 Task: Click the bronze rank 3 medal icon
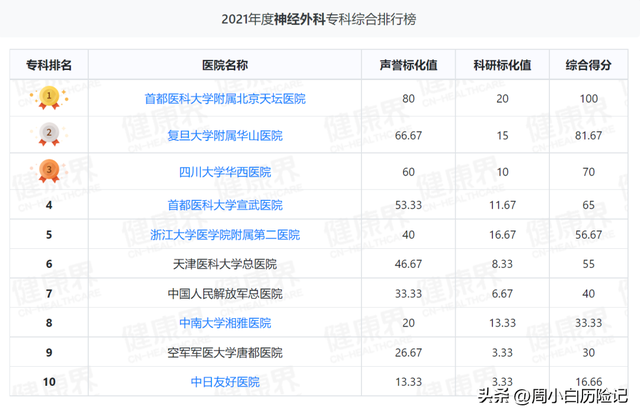coord(49,171)
